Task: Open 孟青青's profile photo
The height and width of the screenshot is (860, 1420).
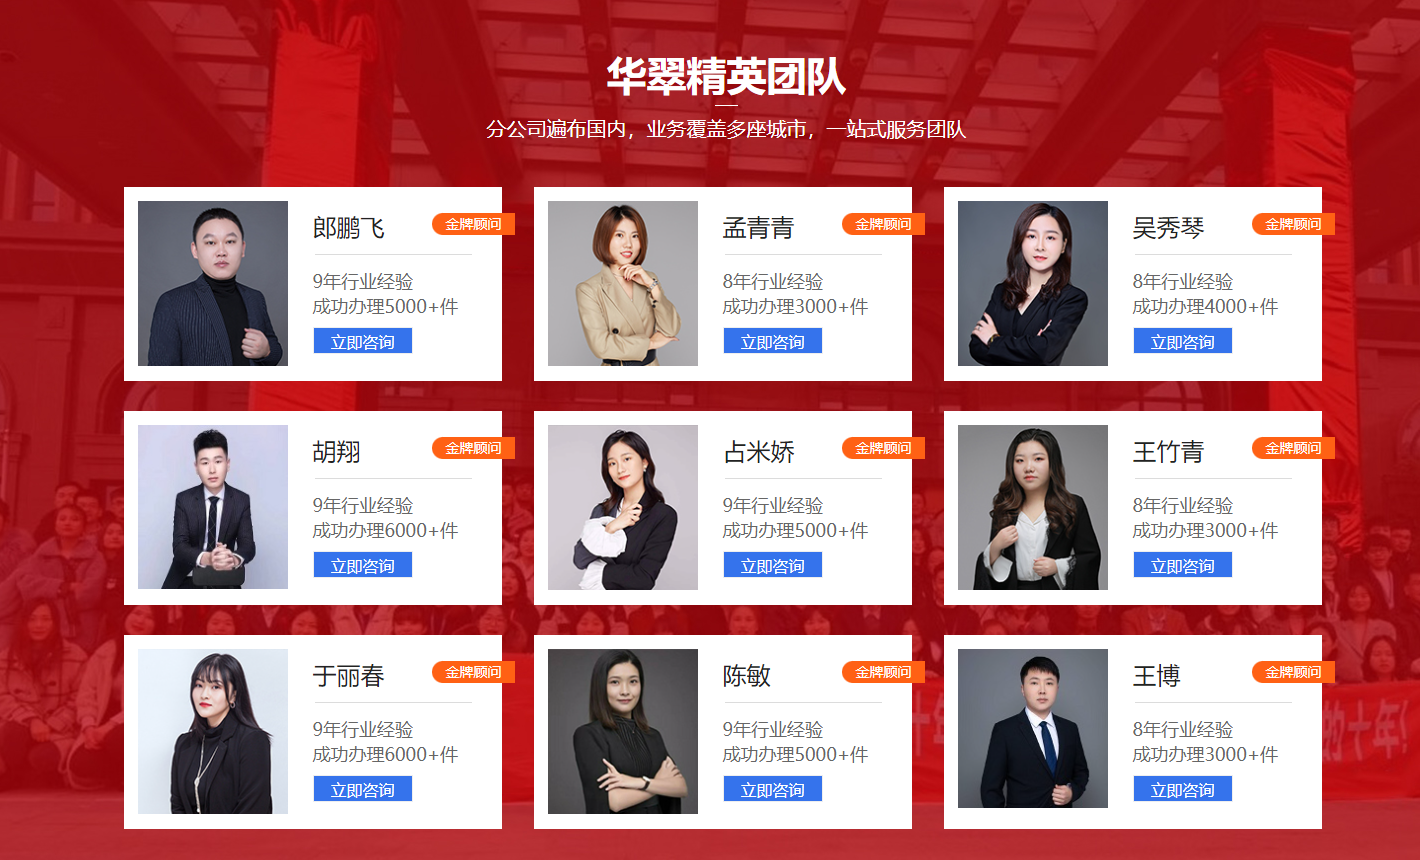Action: click(x=623, y=284)
